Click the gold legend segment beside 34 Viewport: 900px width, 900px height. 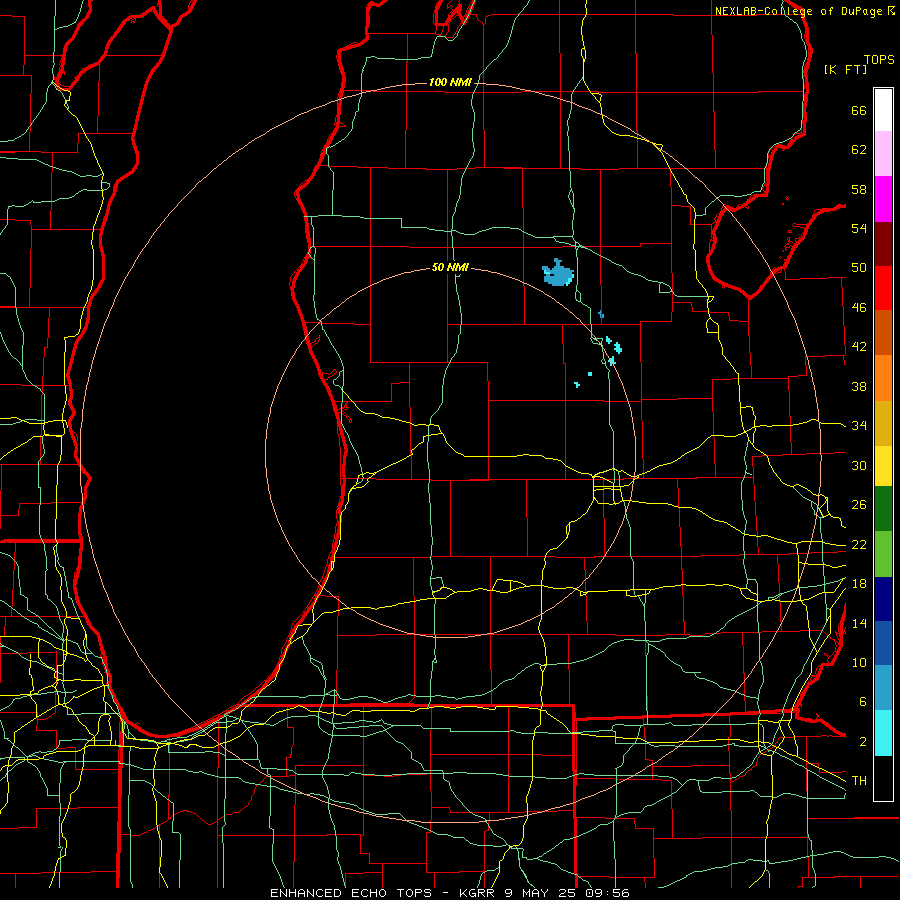point(883,423)
